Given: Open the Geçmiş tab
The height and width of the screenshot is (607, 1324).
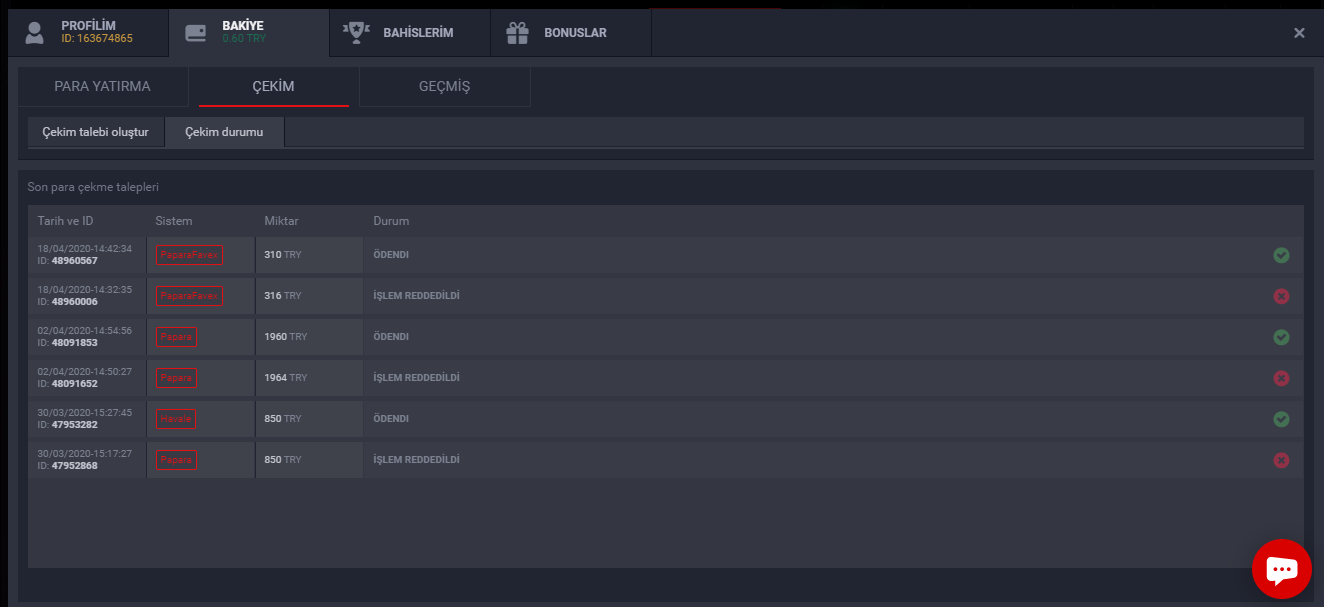Looking at the screenshot, I should click(444, 86).
